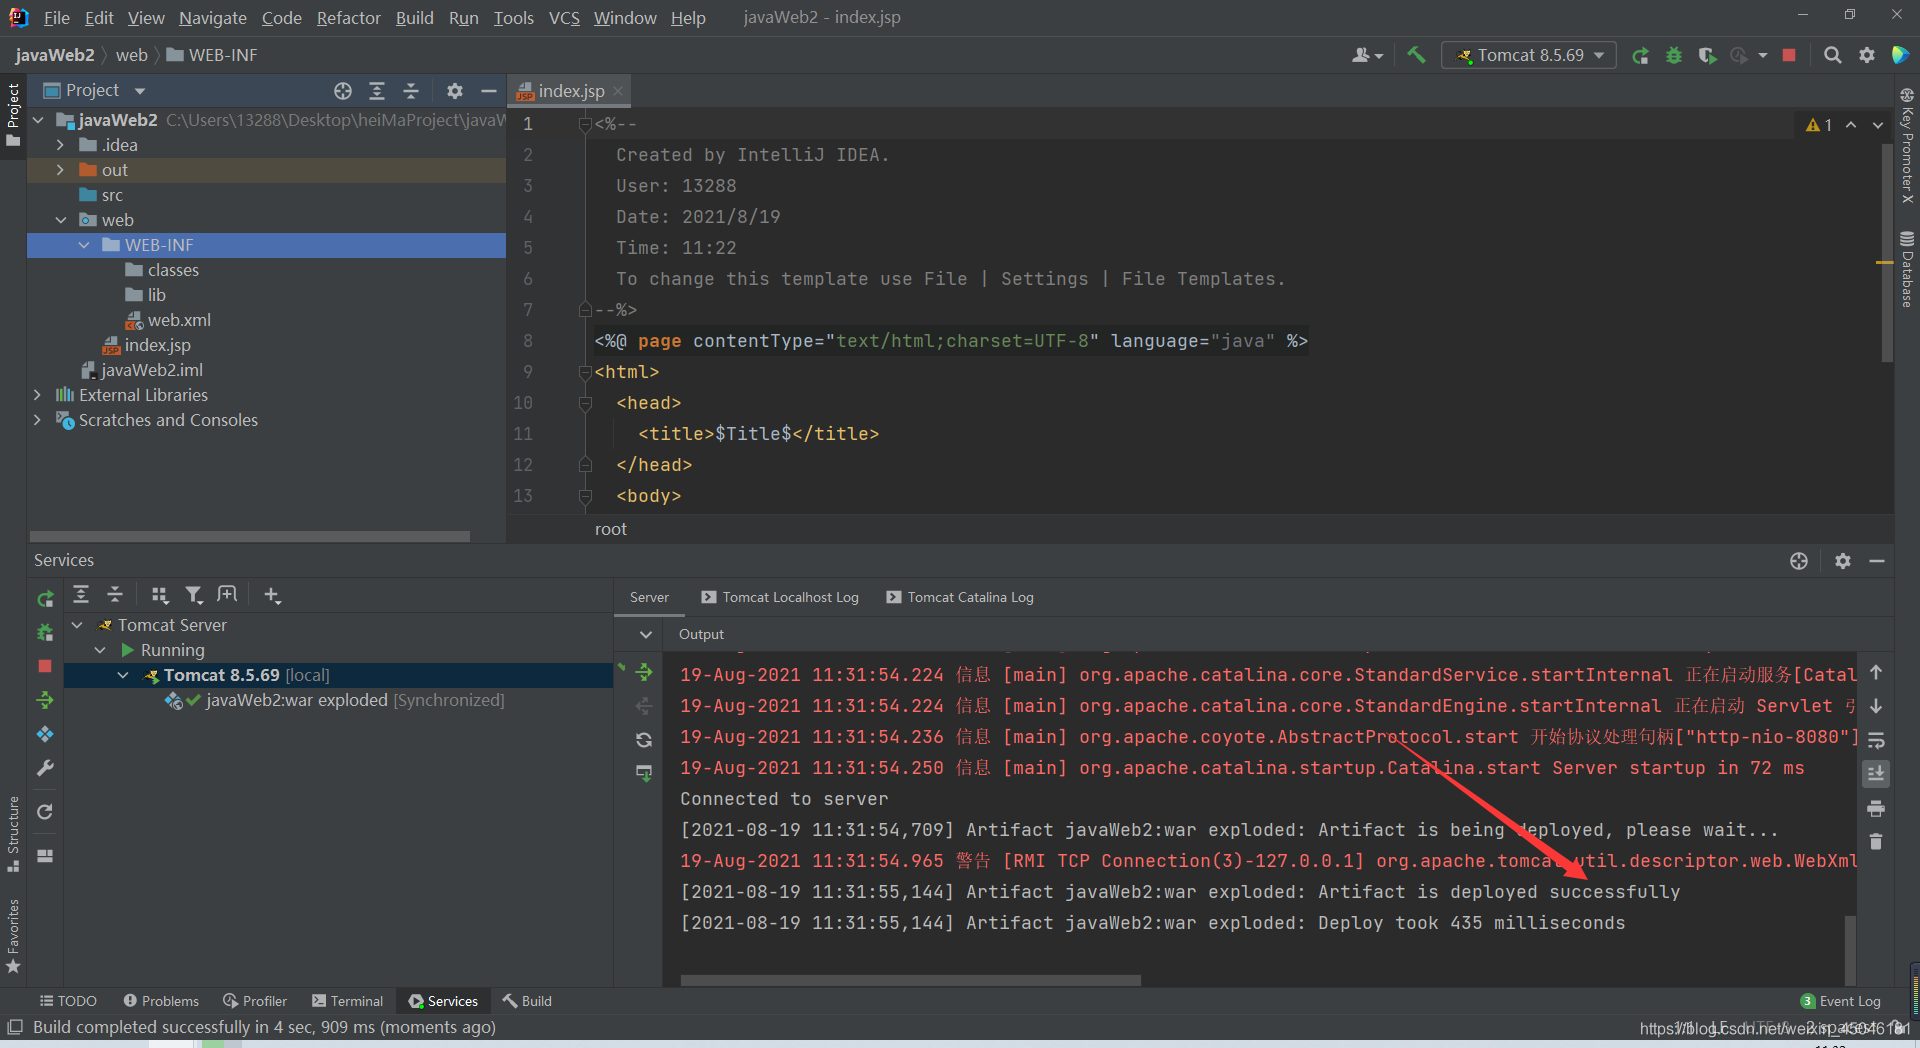Viewport: 1920px width, 1048px height.
Task: Open the TODO tool window
Action: coord(68,1001)
